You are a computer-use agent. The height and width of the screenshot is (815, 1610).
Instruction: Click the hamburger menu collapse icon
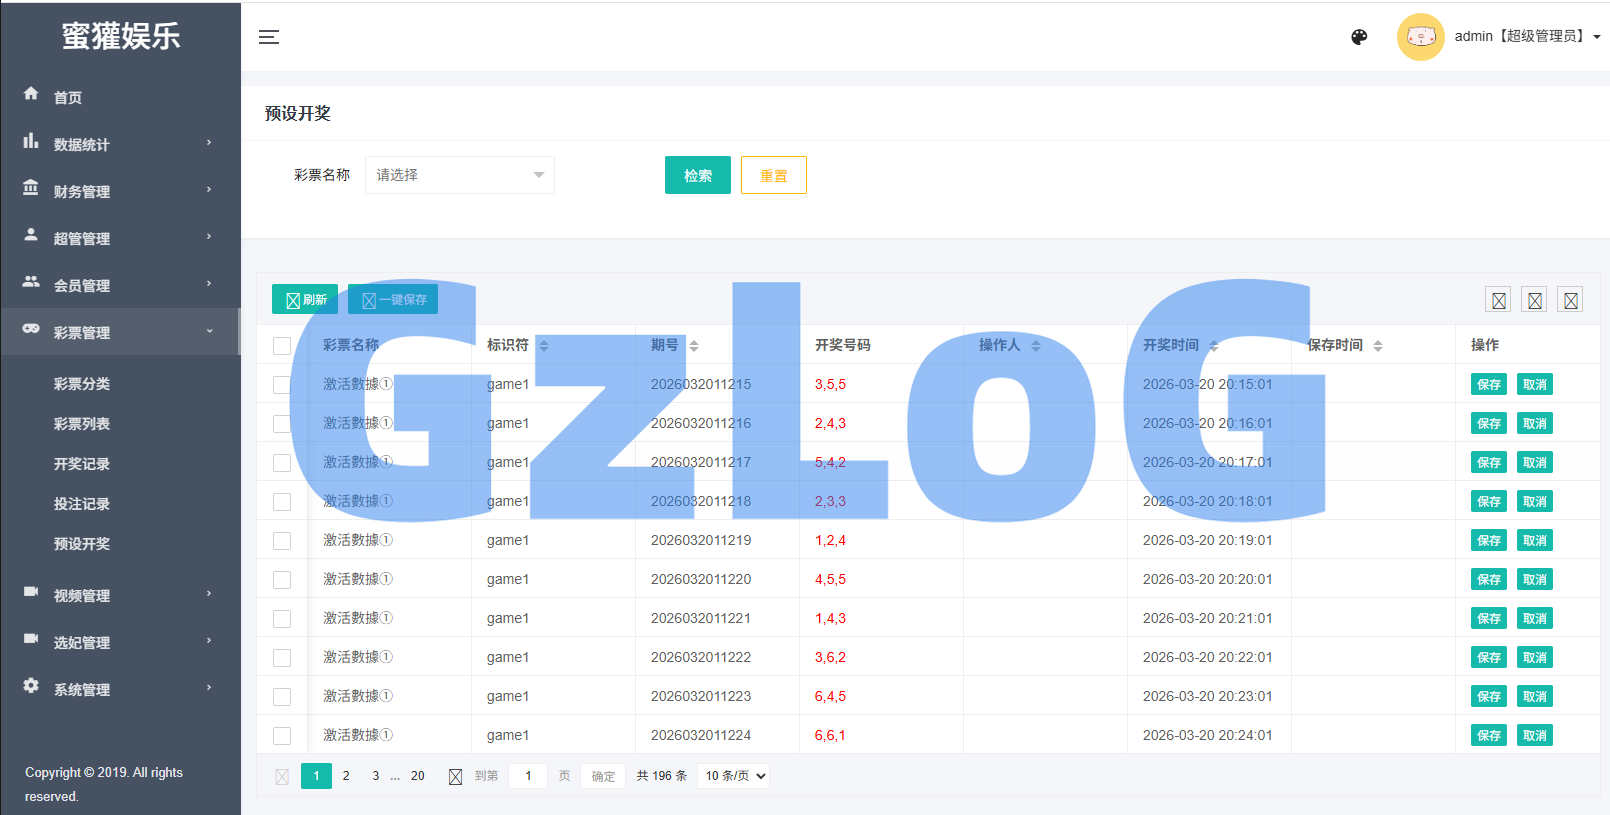(x=269, y=37)
